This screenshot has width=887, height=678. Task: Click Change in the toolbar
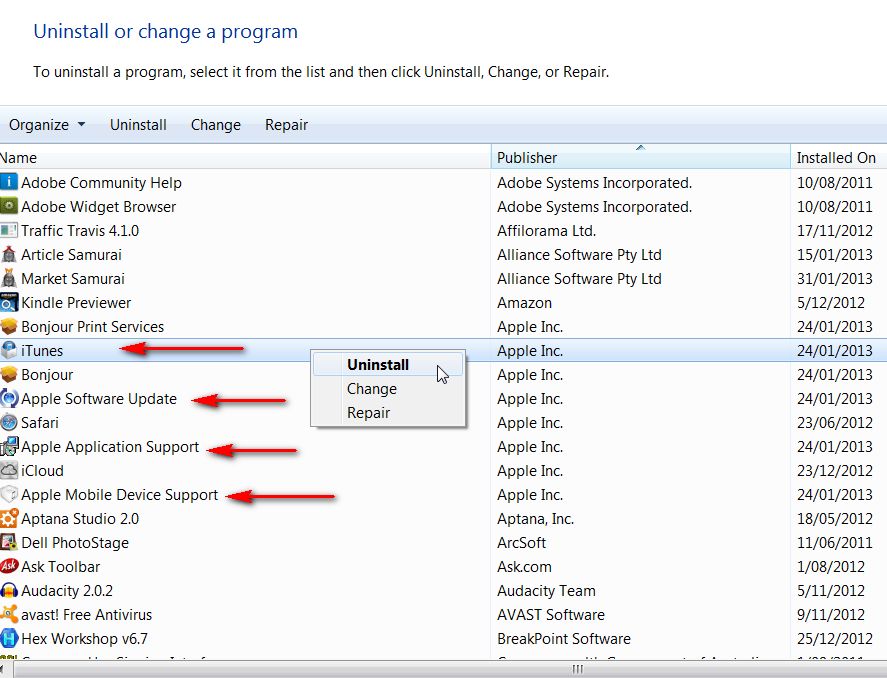tap(216, 124)
